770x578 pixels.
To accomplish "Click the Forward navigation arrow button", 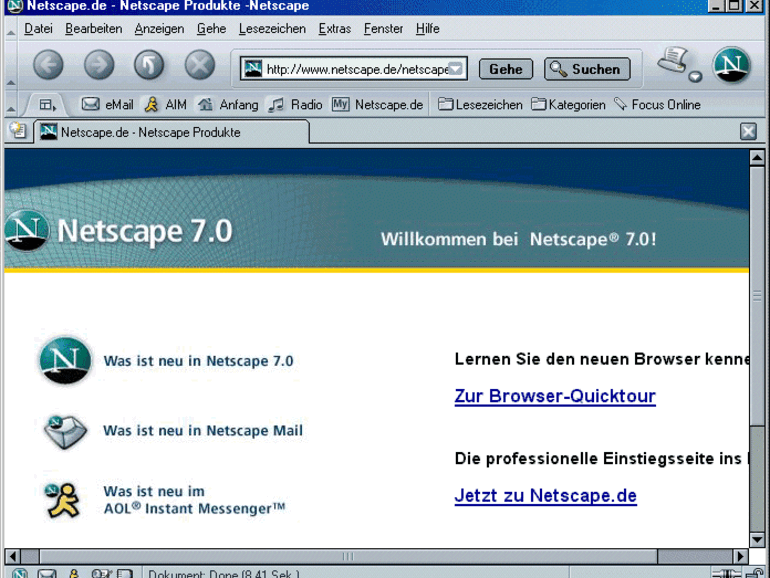I will (98, 66).
